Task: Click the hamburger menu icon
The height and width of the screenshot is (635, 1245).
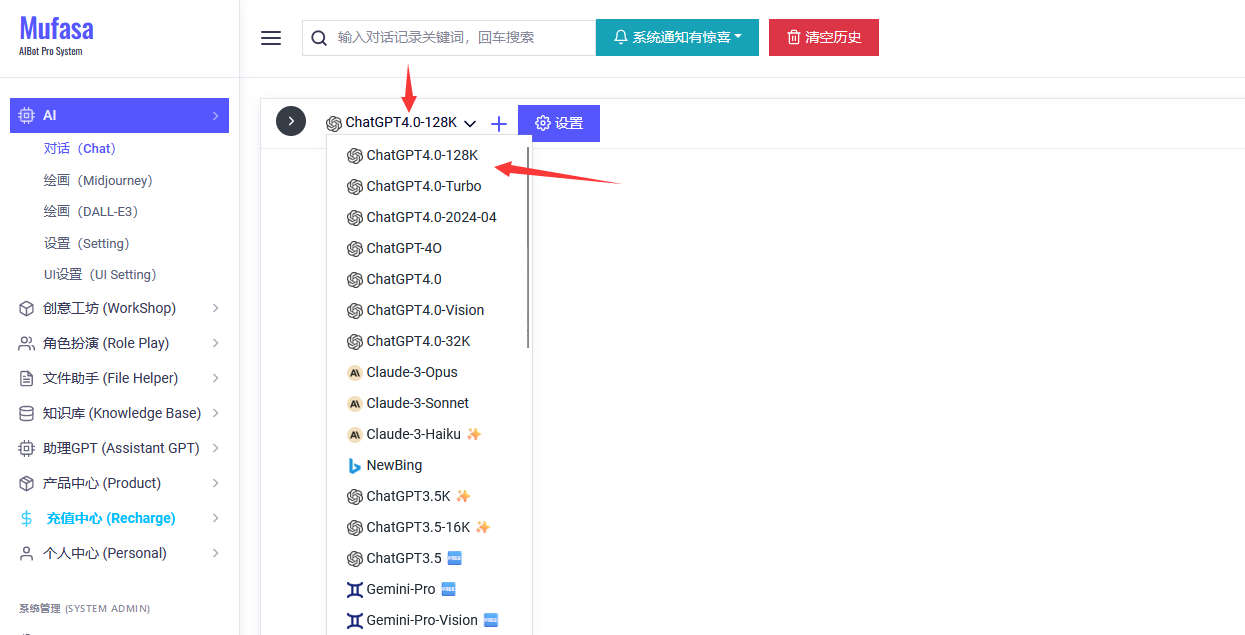Action: [x=271, y=38]
